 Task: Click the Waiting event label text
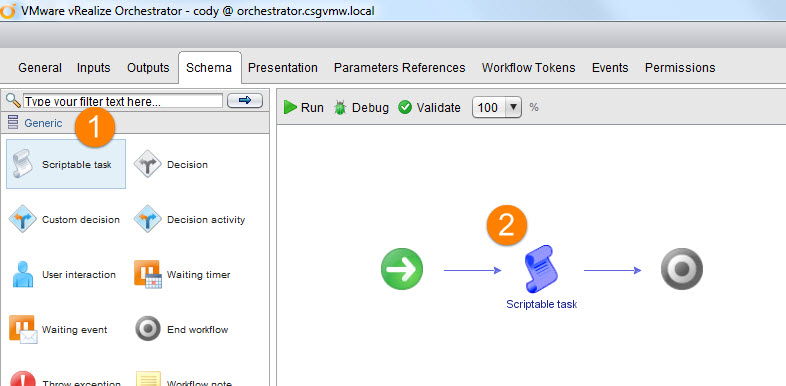pos(75,330)
